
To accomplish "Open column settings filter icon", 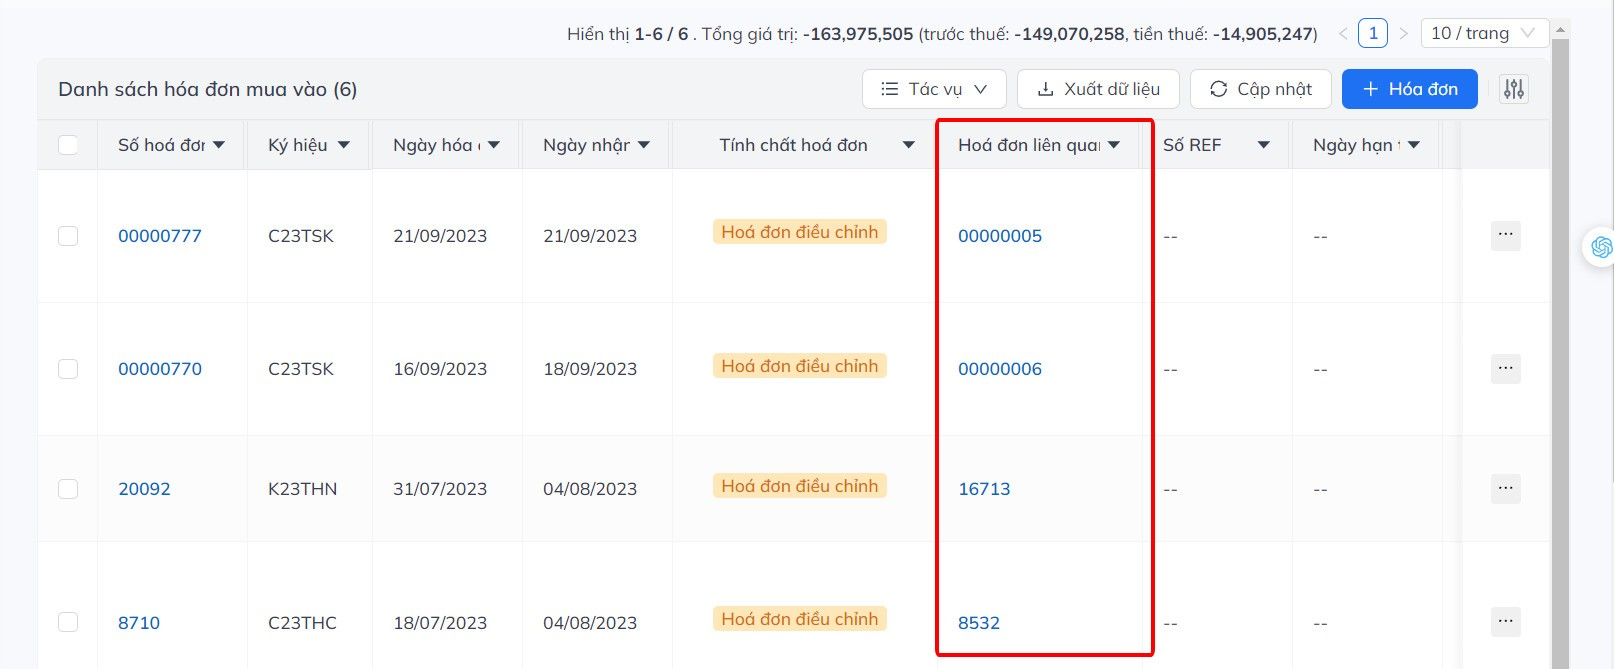I will pyautogui.click(x=1513, y=89).
